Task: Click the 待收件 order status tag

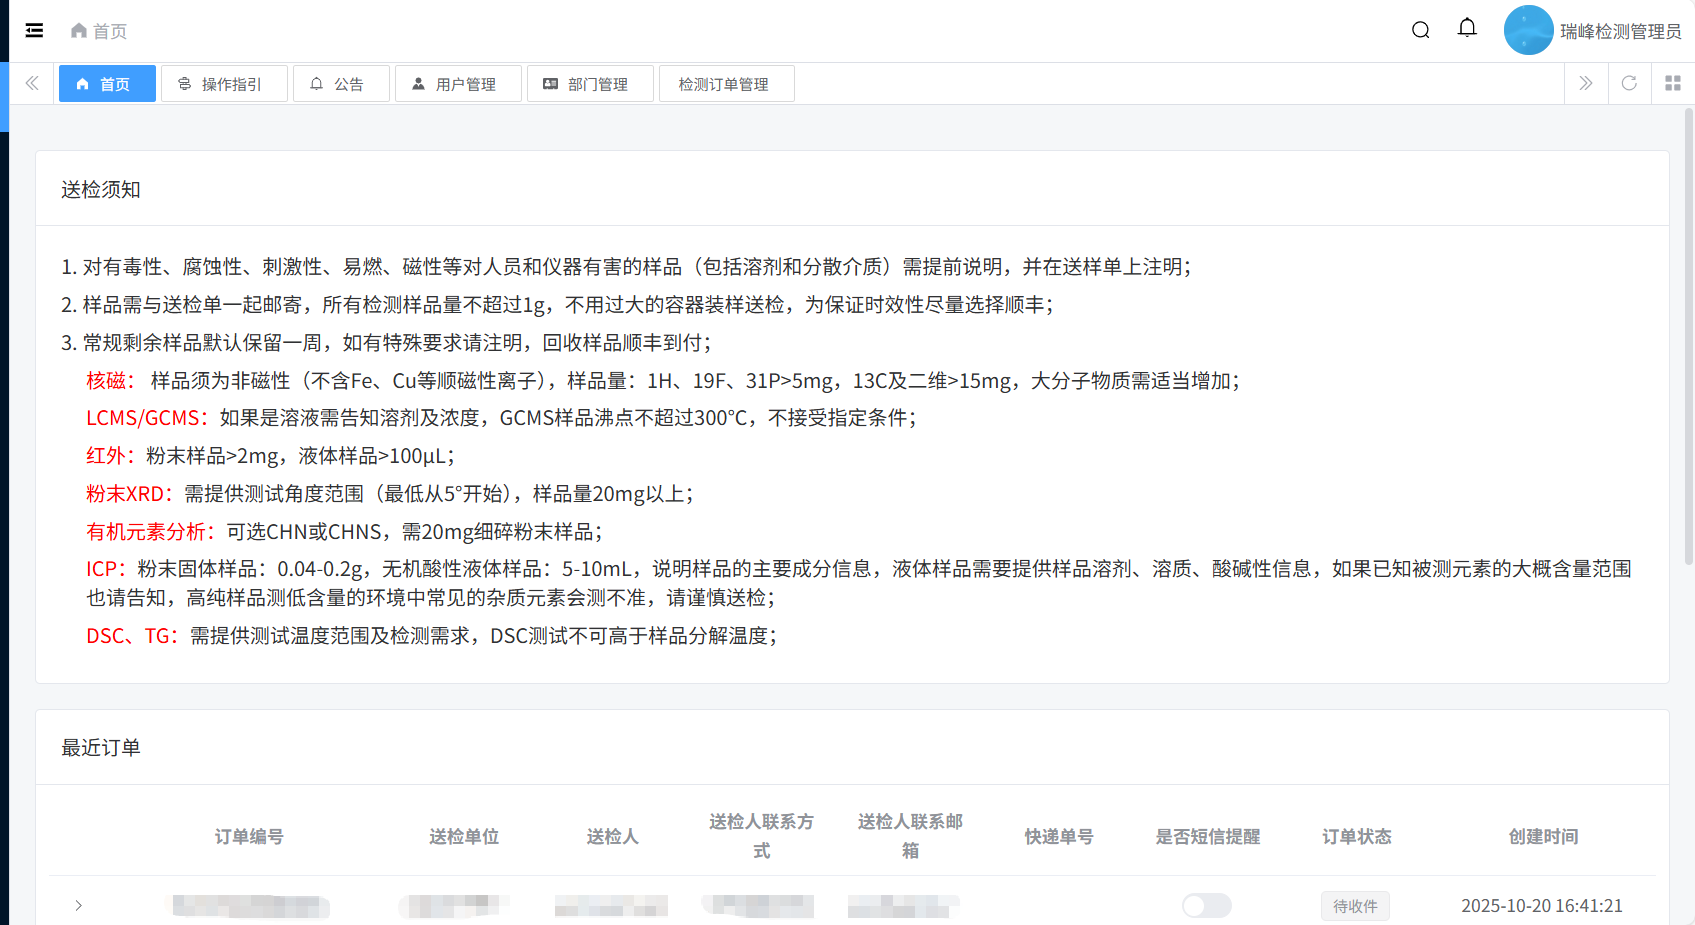Action: tap(1355, 906)
